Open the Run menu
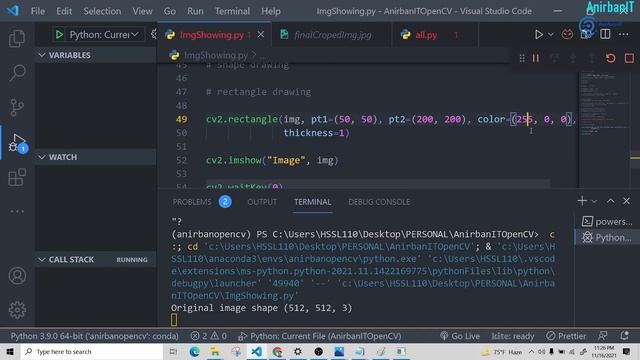The image size is (640, 360). point(195,11)
